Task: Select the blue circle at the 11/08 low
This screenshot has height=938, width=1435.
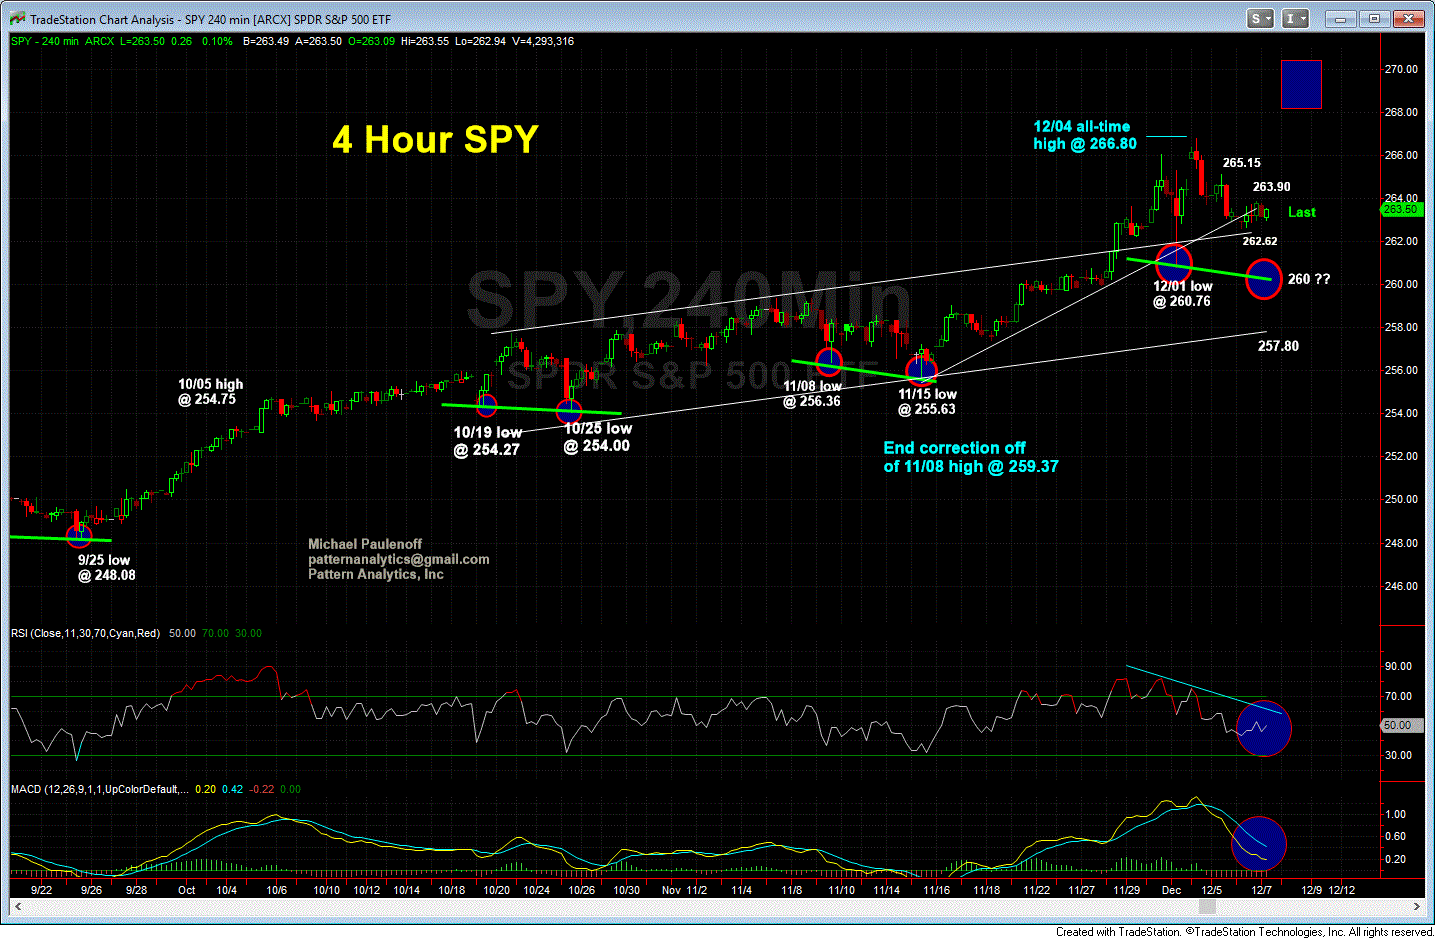Action: 829,361
